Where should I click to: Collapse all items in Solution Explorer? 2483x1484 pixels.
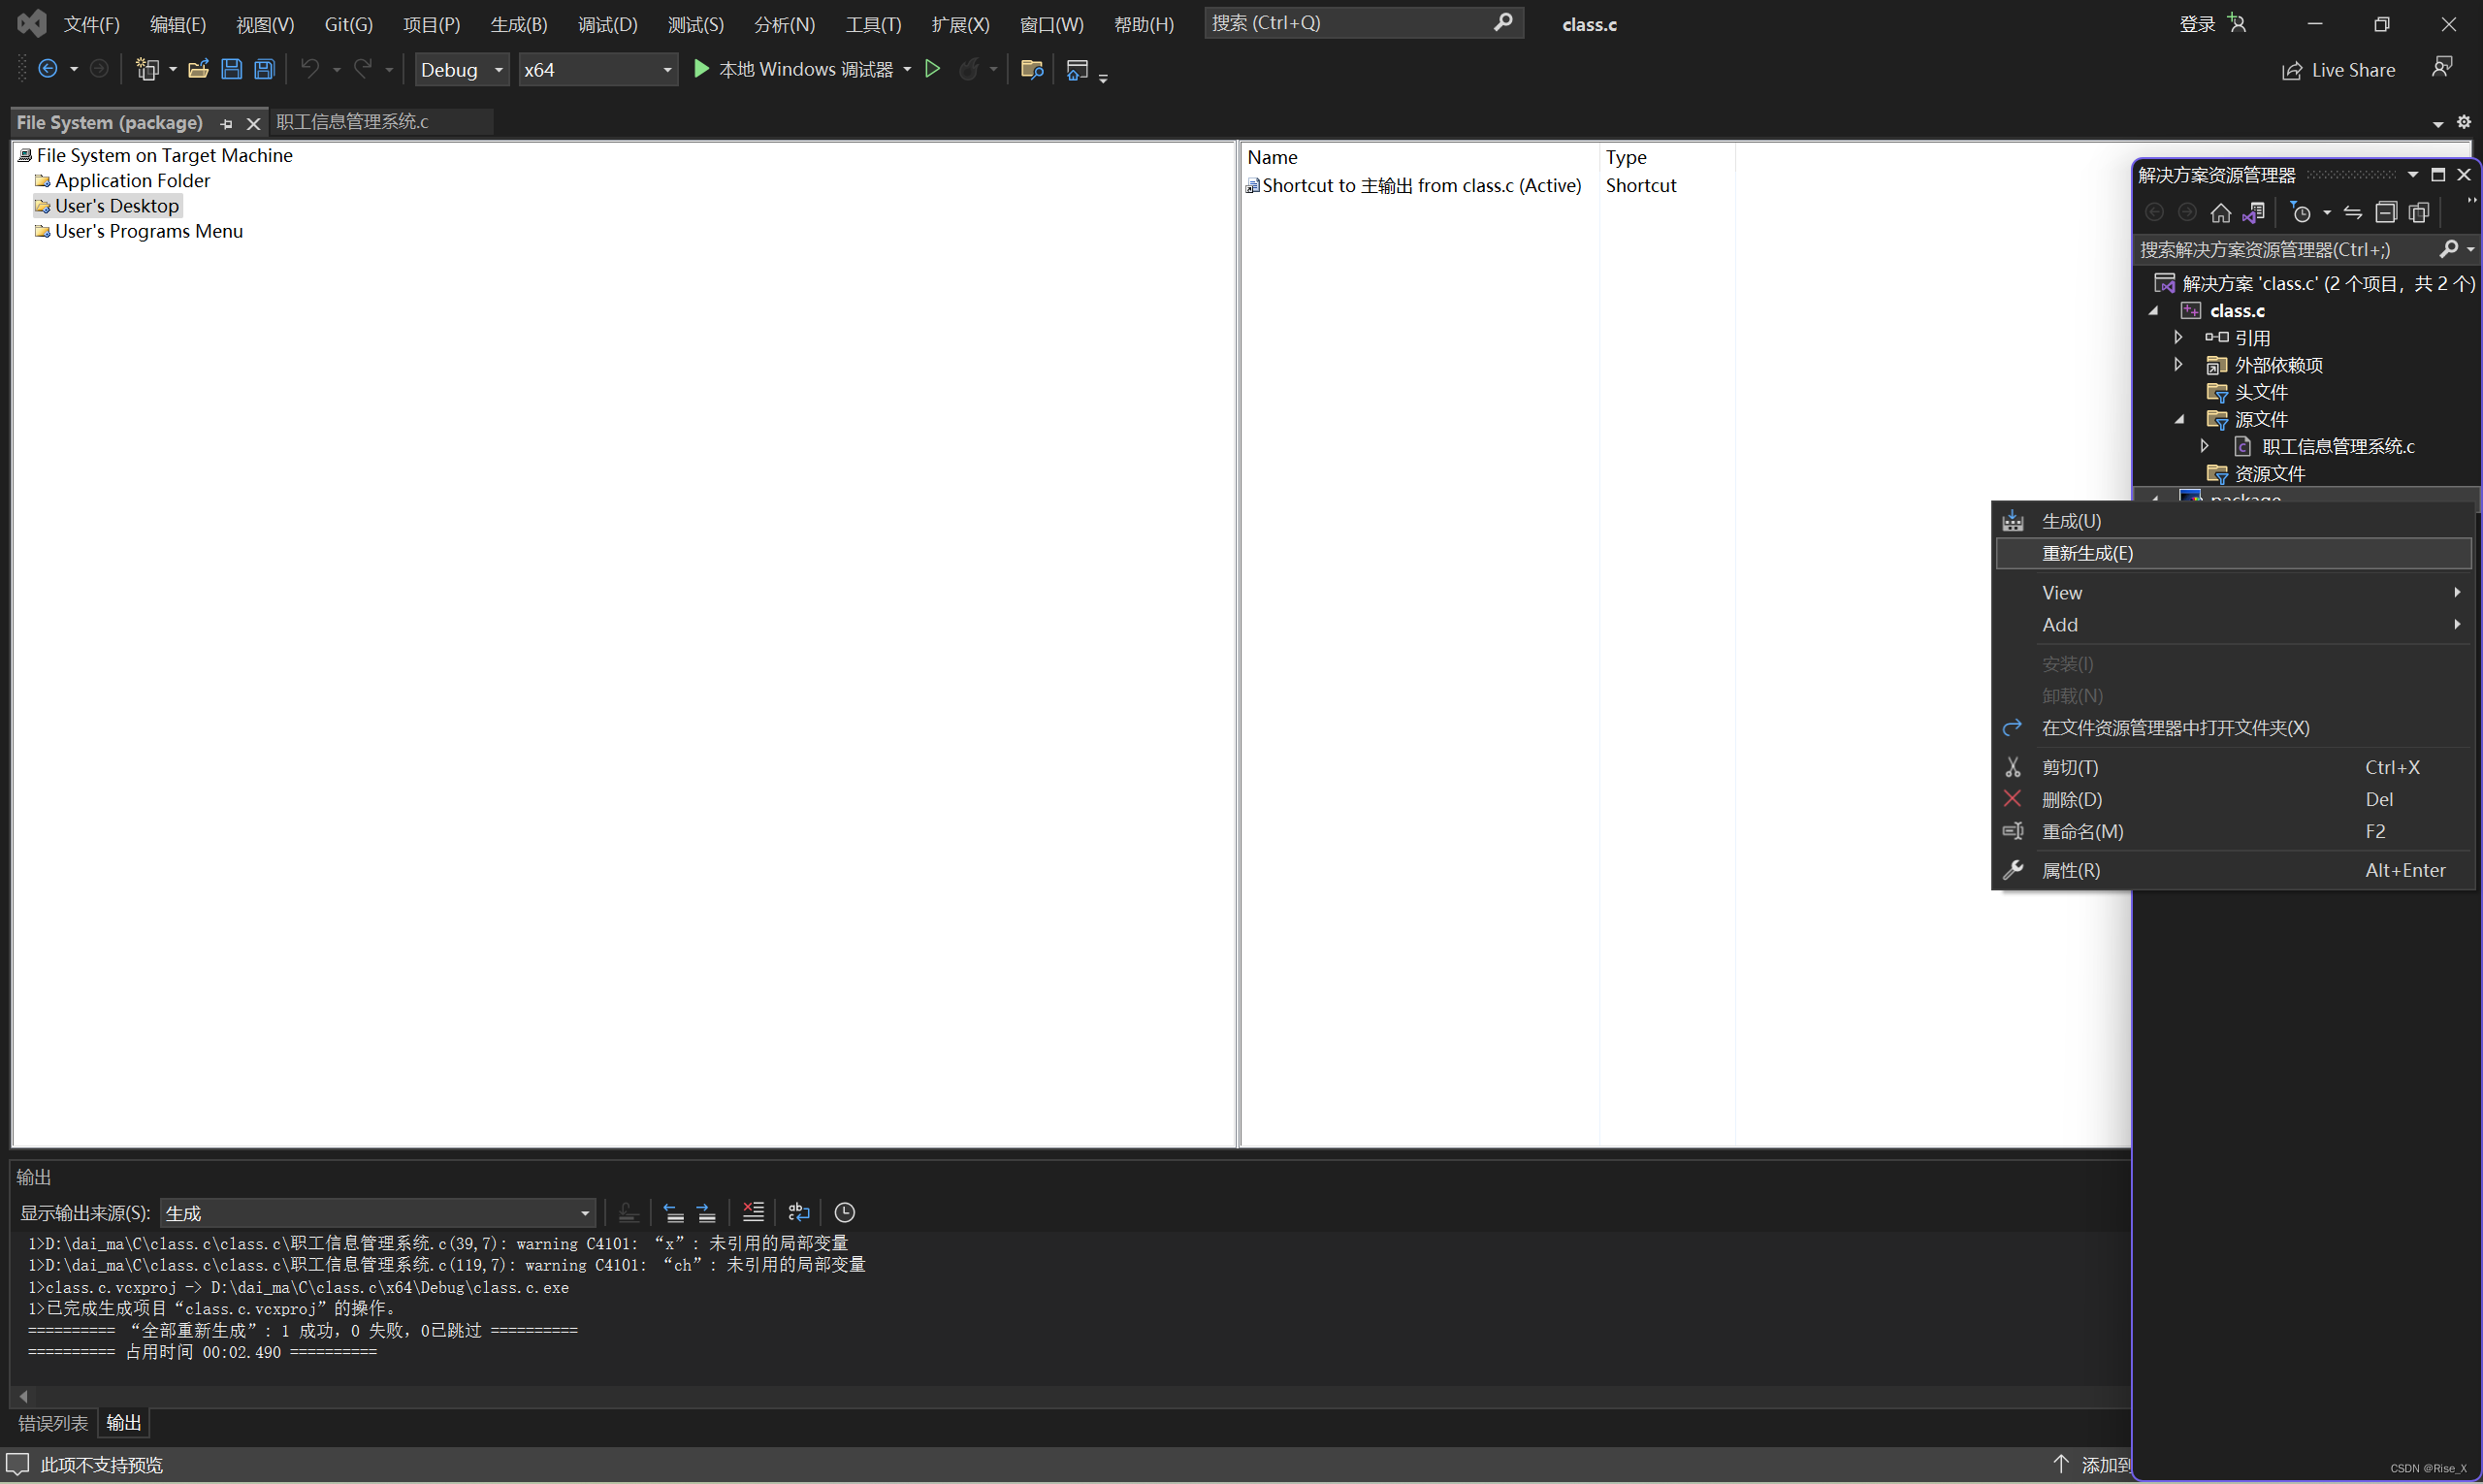coord(2386,212)
